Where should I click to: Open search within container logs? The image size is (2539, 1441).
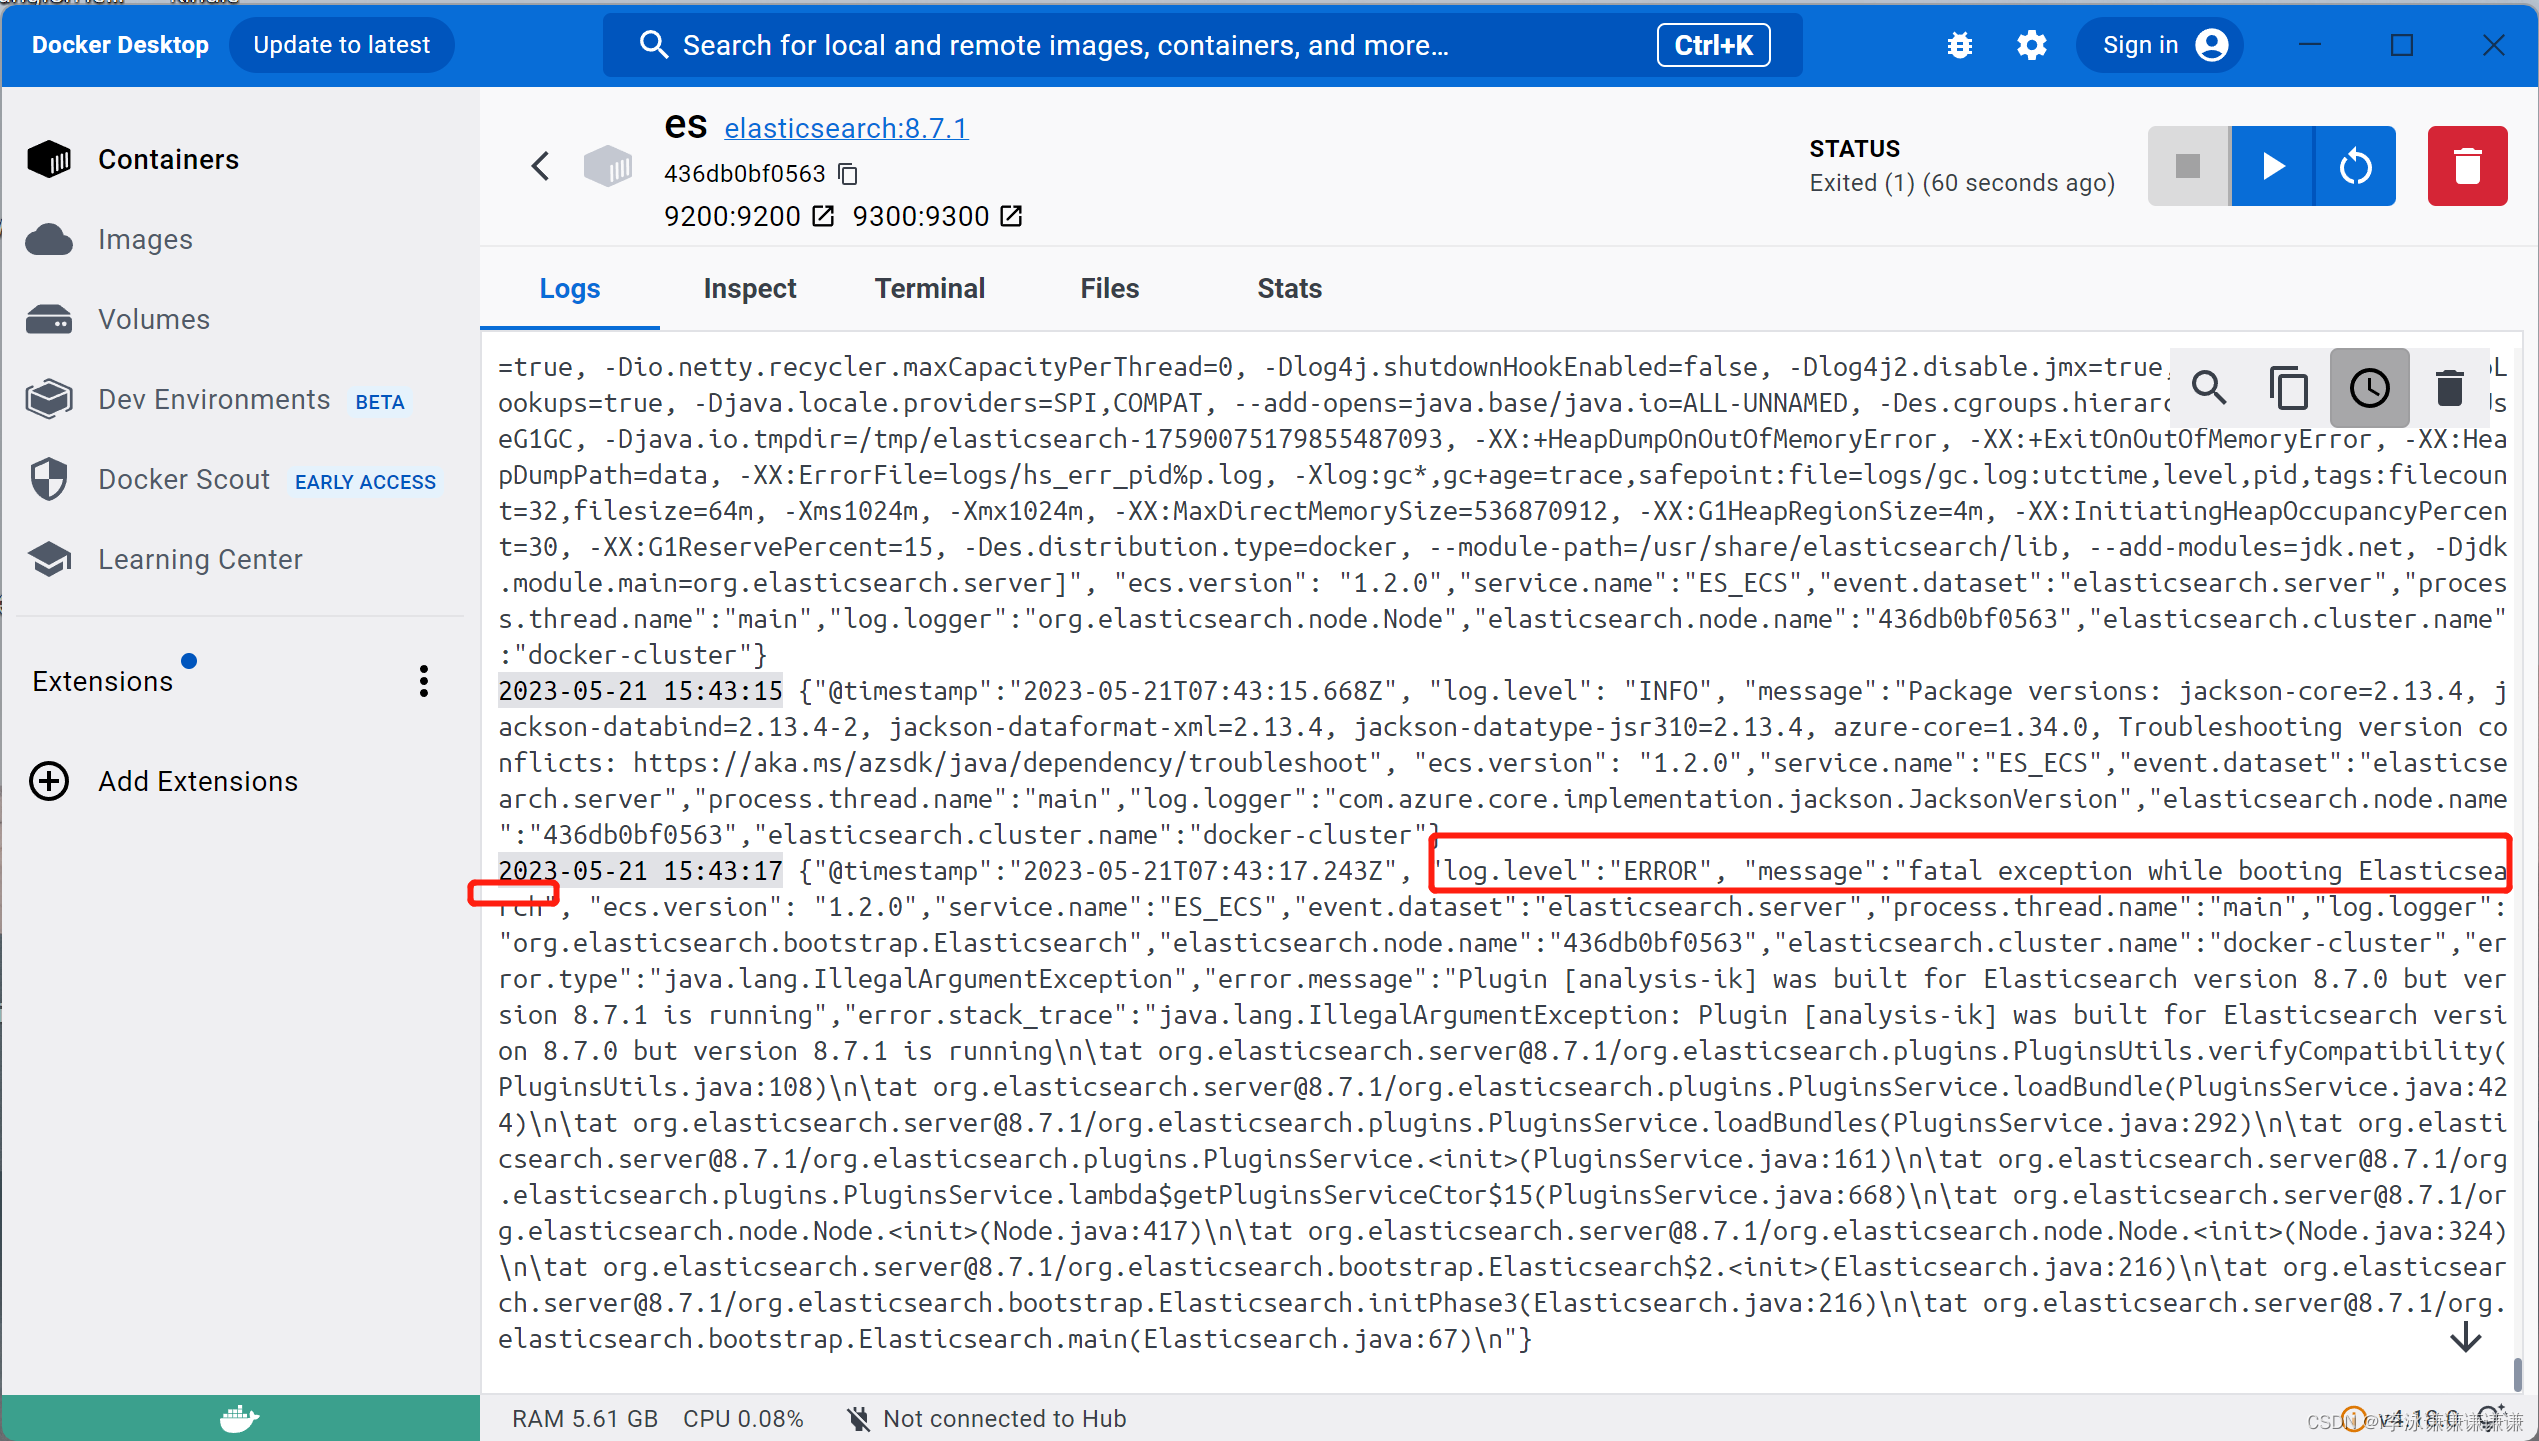(x=2210, y=388)
